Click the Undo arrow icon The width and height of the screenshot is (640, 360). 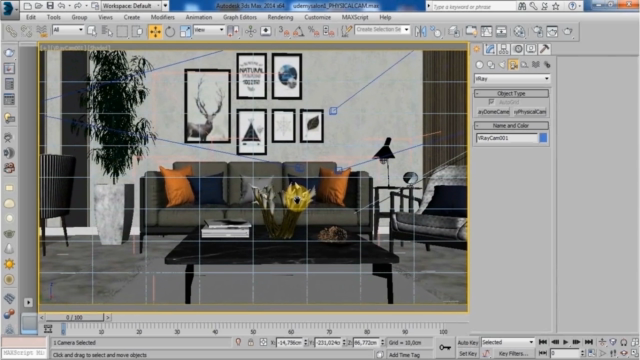click(61, 6)
